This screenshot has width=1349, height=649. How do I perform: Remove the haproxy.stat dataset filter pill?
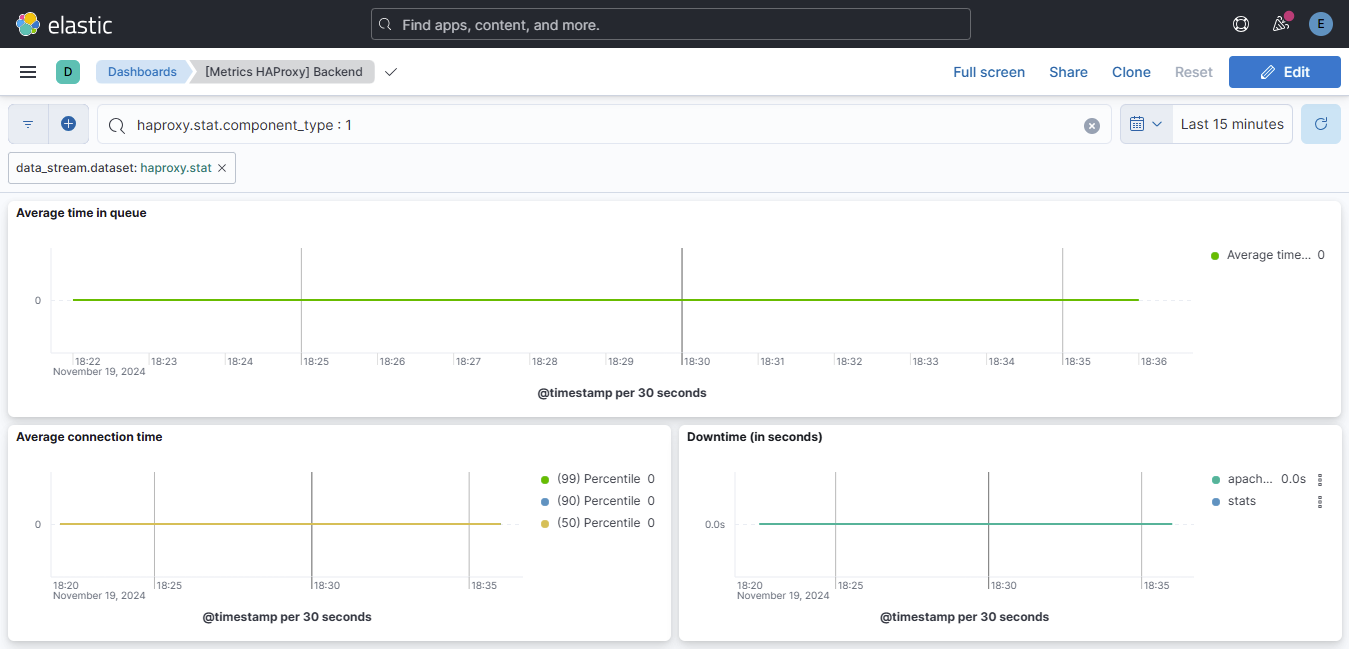click(x=223, y=167)
